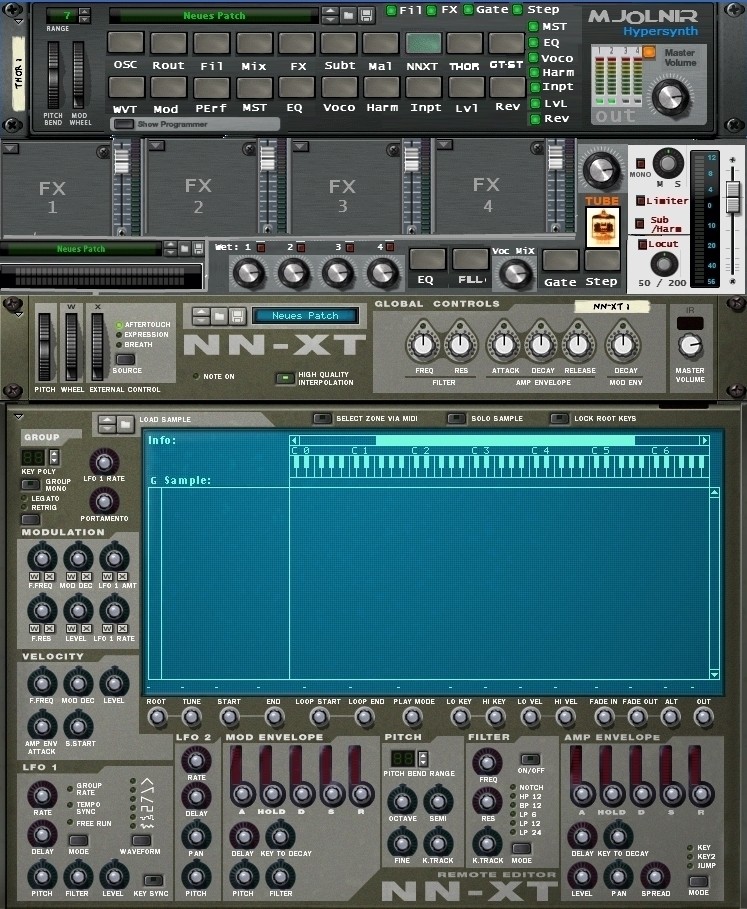Click the output level fader beside meter
Image resolution: width=747 pixels, height=909 pixels.
pos(733,198)
